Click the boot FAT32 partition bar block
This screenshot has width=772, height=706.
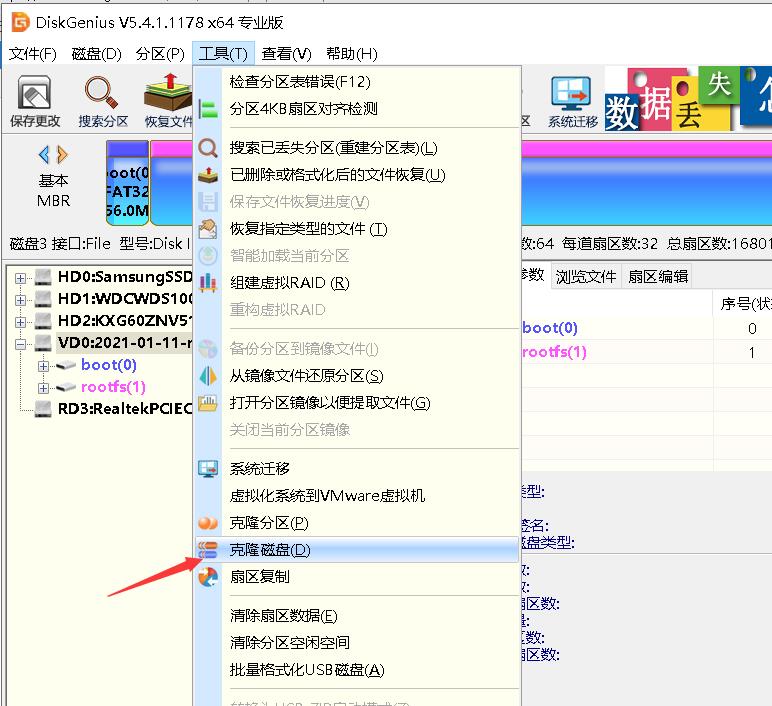point(128,183)
